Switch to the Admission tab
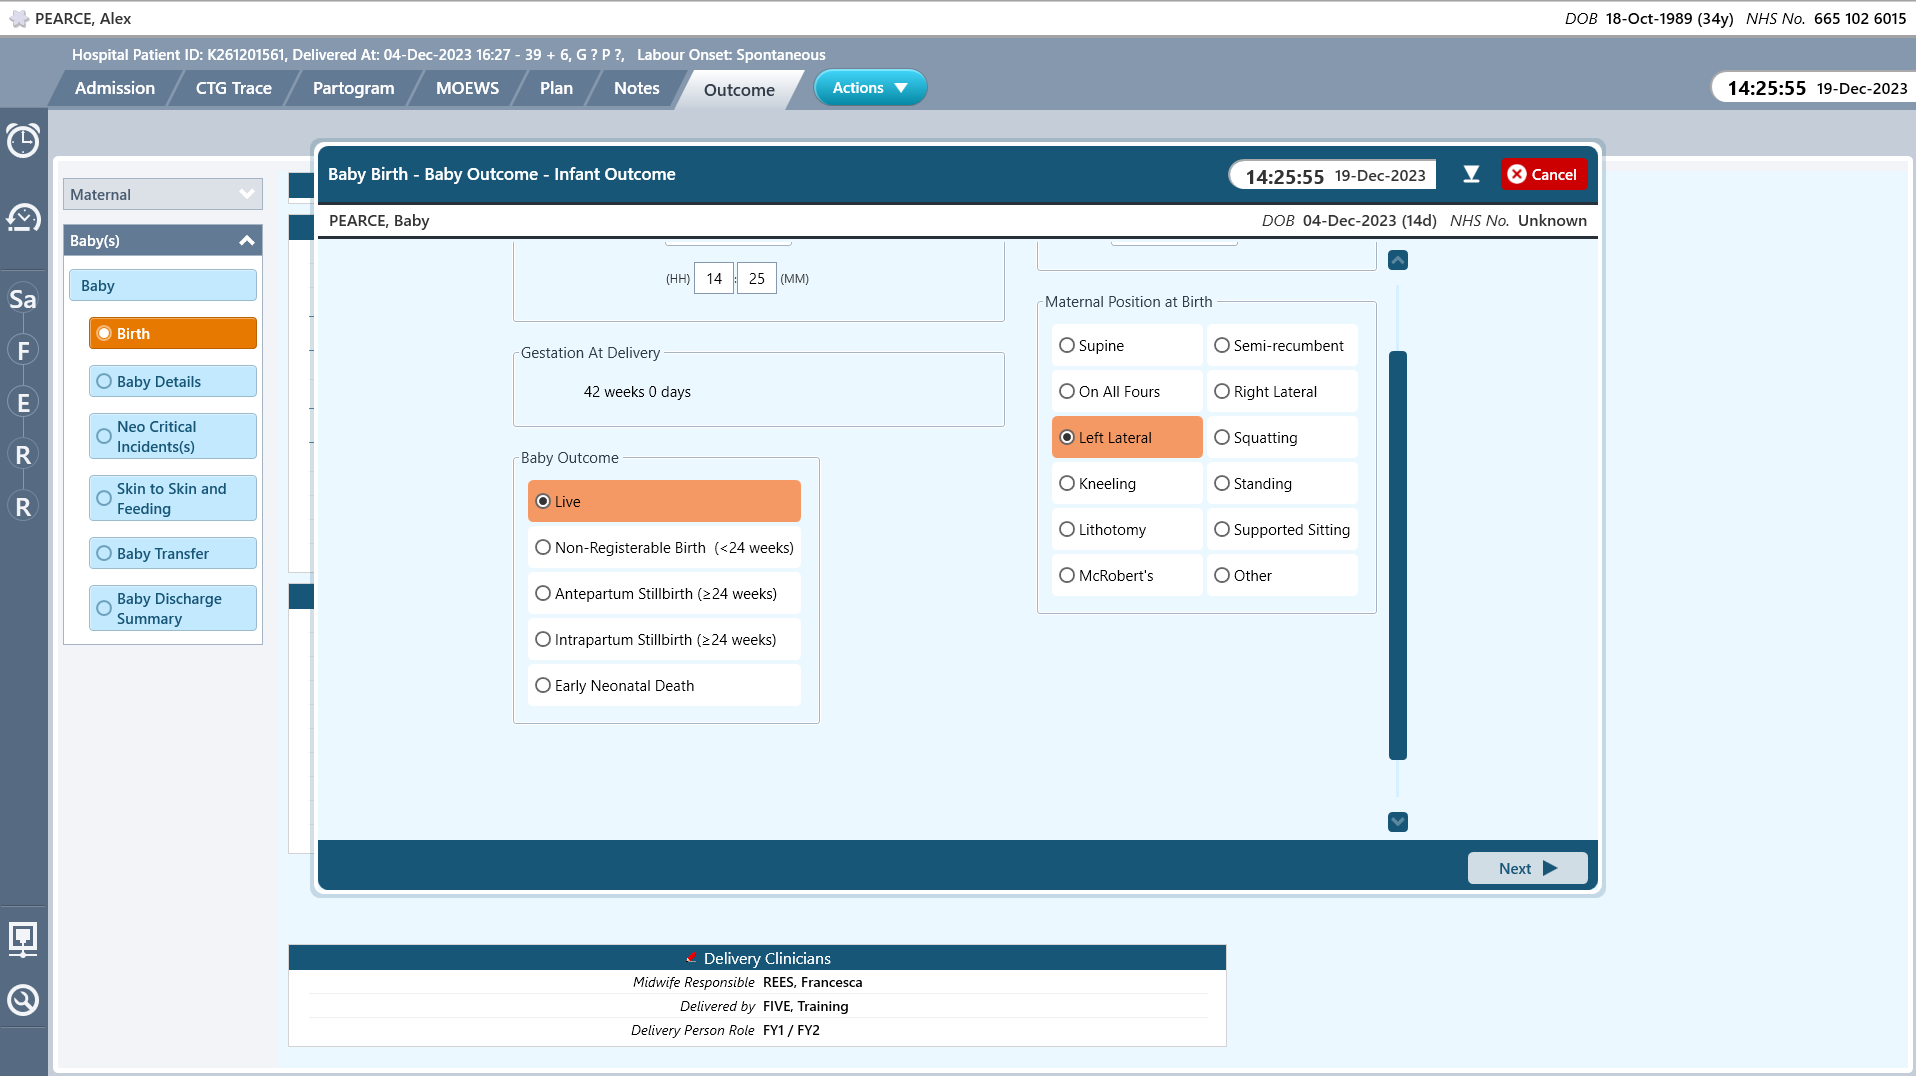Screen dimensions: 1916x1076 (115, 88)
